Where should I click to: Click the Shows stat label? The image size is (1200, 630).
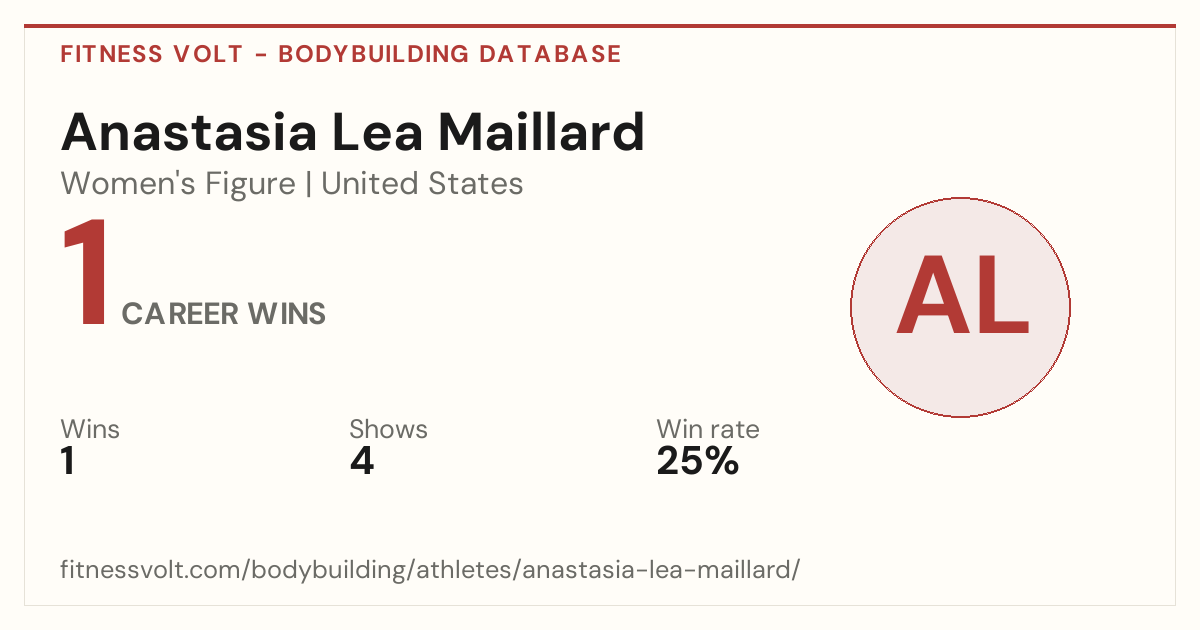click(388, 430)
